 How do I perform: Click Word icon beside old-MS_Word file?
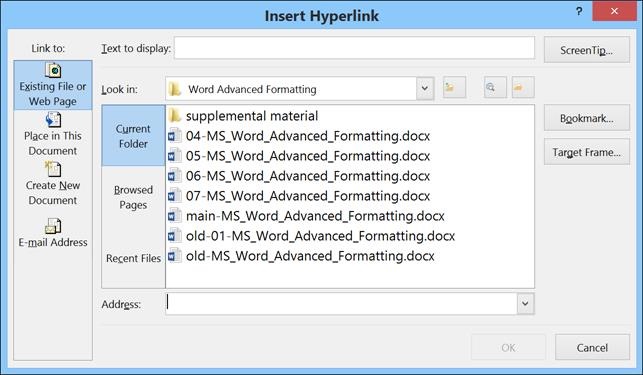[x=174, y=256]
